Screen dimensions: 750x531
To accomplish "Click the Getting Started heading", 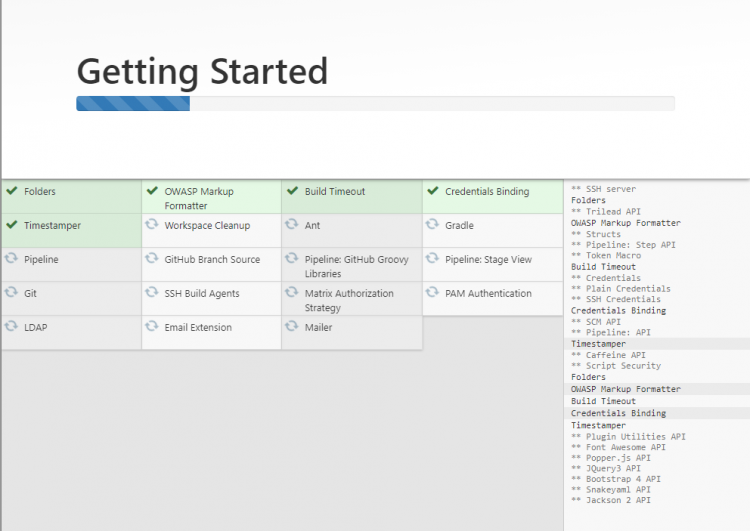I will tap(202, 72).
